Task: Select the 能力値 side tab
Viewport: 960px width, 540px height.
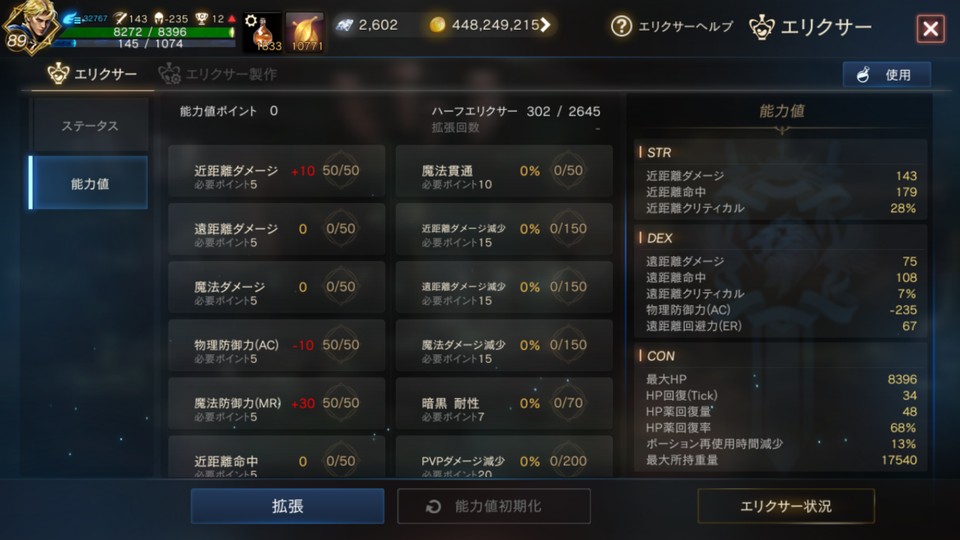Action: pyautogui.click(x=89, y=183)
